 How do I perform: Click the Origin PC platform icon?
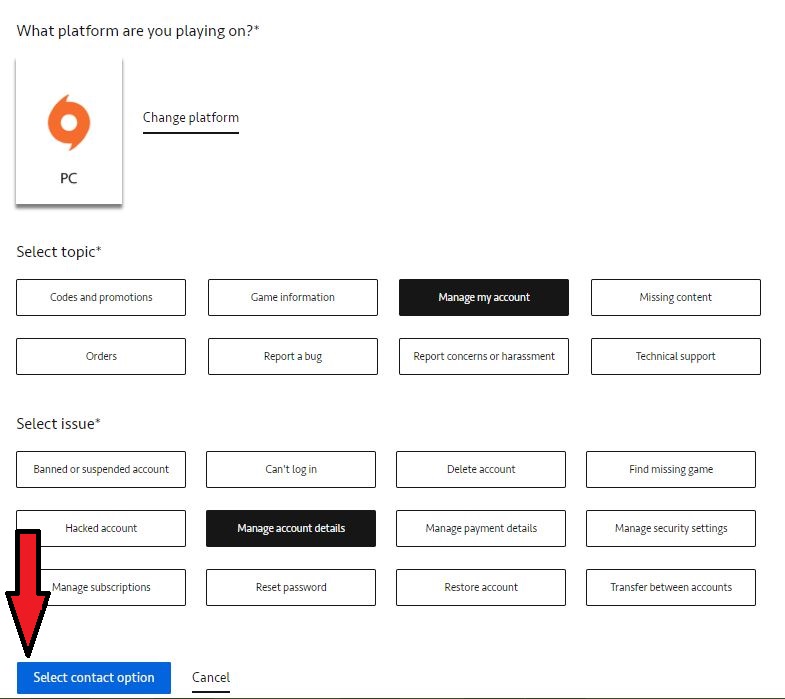[x=69, y=123]
